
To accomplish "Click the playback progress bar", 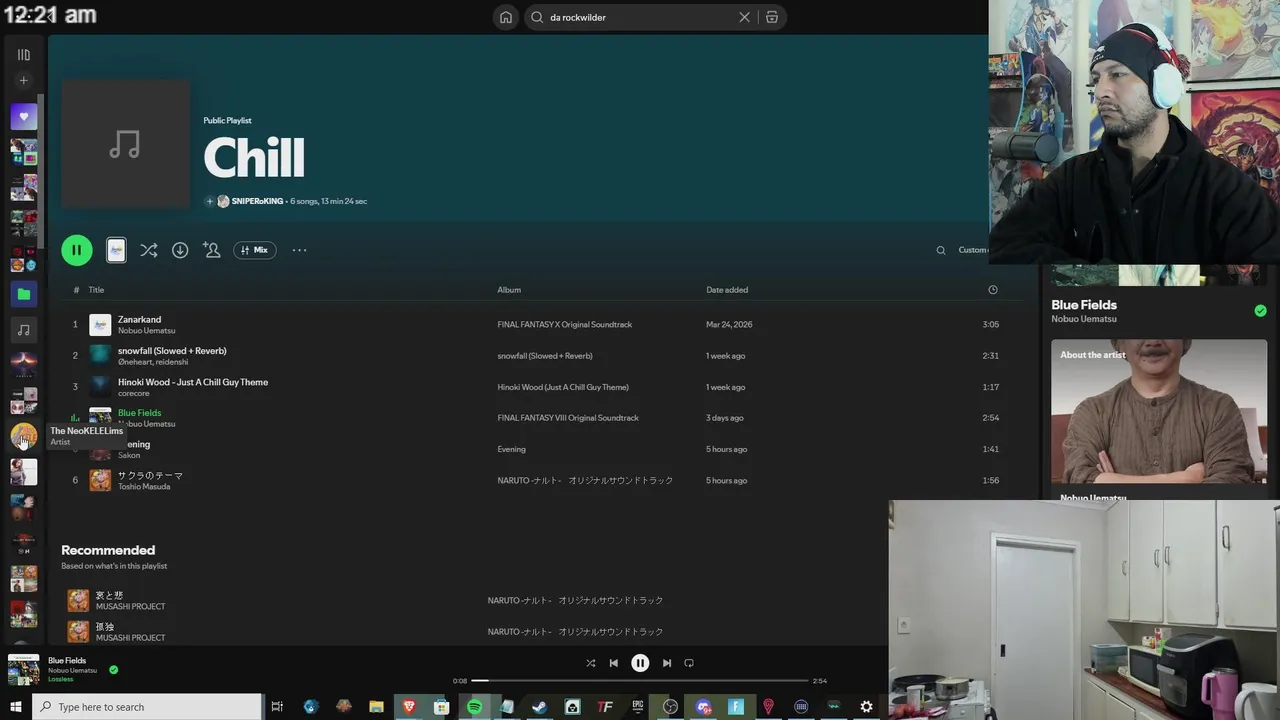I will (x=640, y=681).
